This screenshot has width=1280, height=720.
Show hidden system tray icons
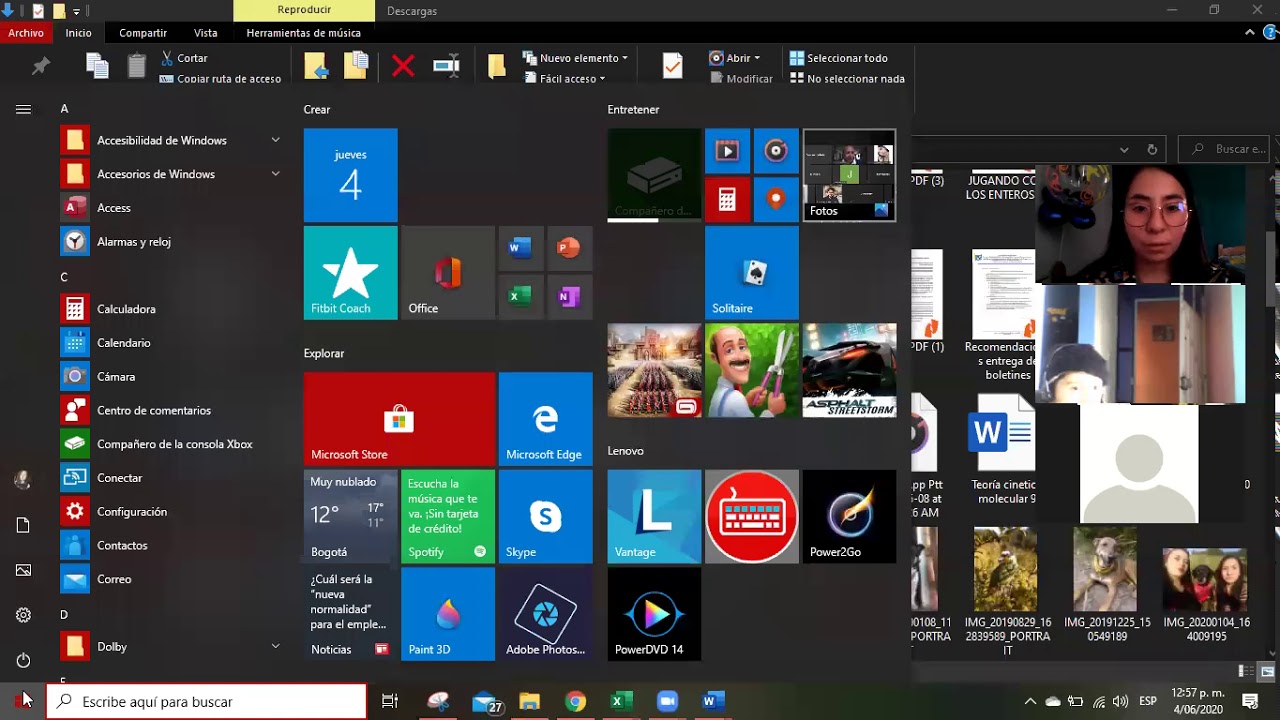pos(1030,702)
